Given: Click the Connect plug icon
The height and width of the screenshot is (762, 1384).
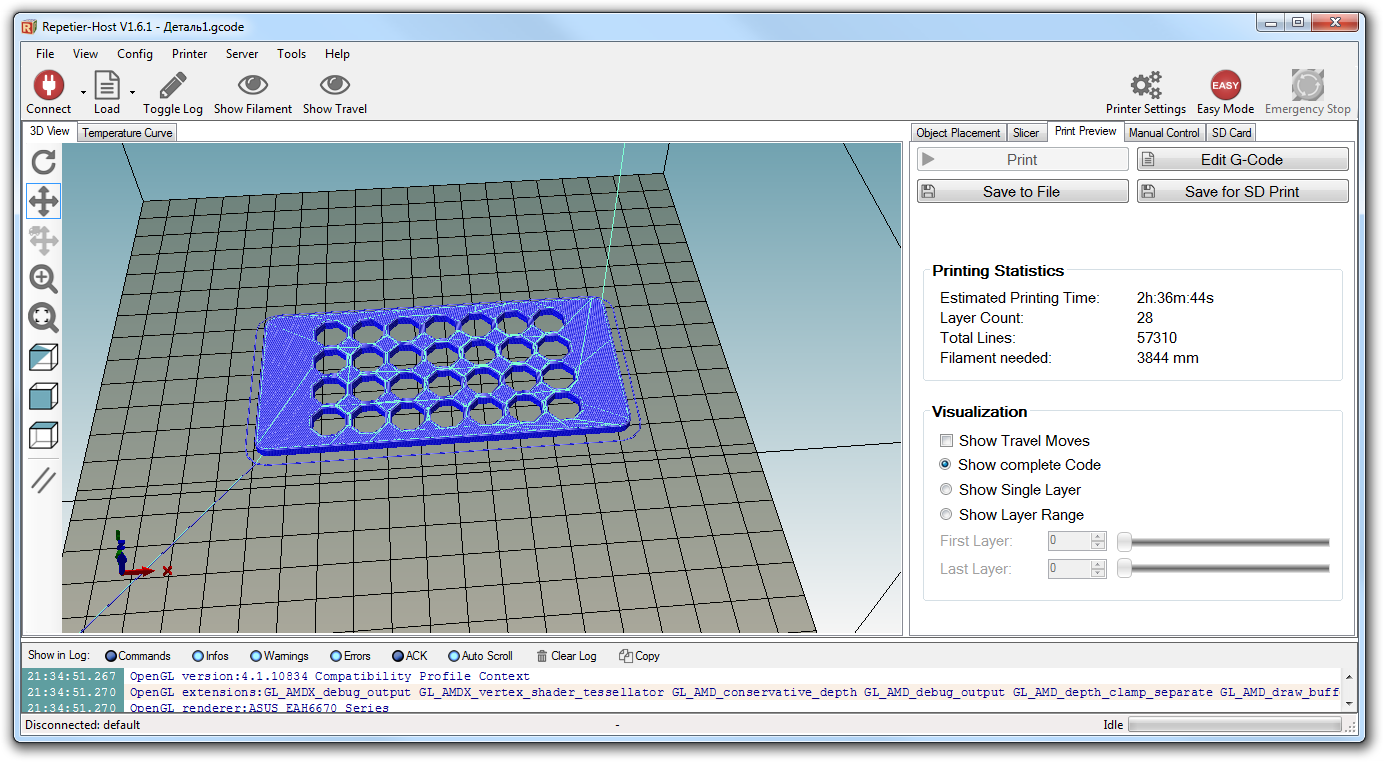Looking at the screenshot, I should coord(48,85).
